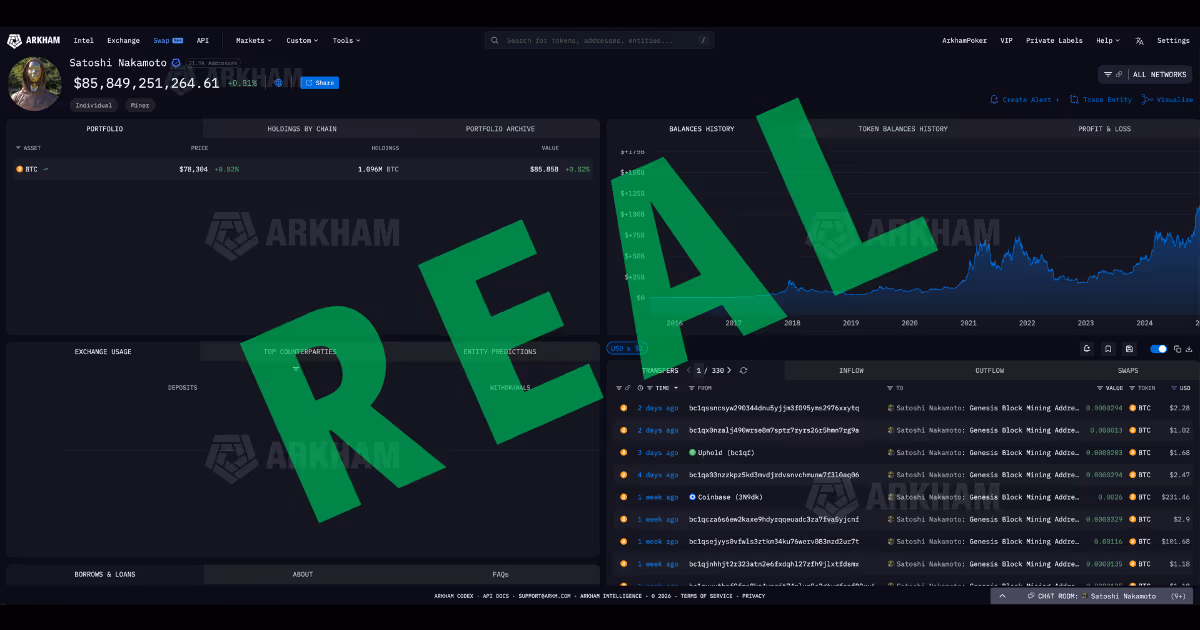Open the language translate icon
The width and height of the screenshot is (1200, 630).
point(1139,41)
